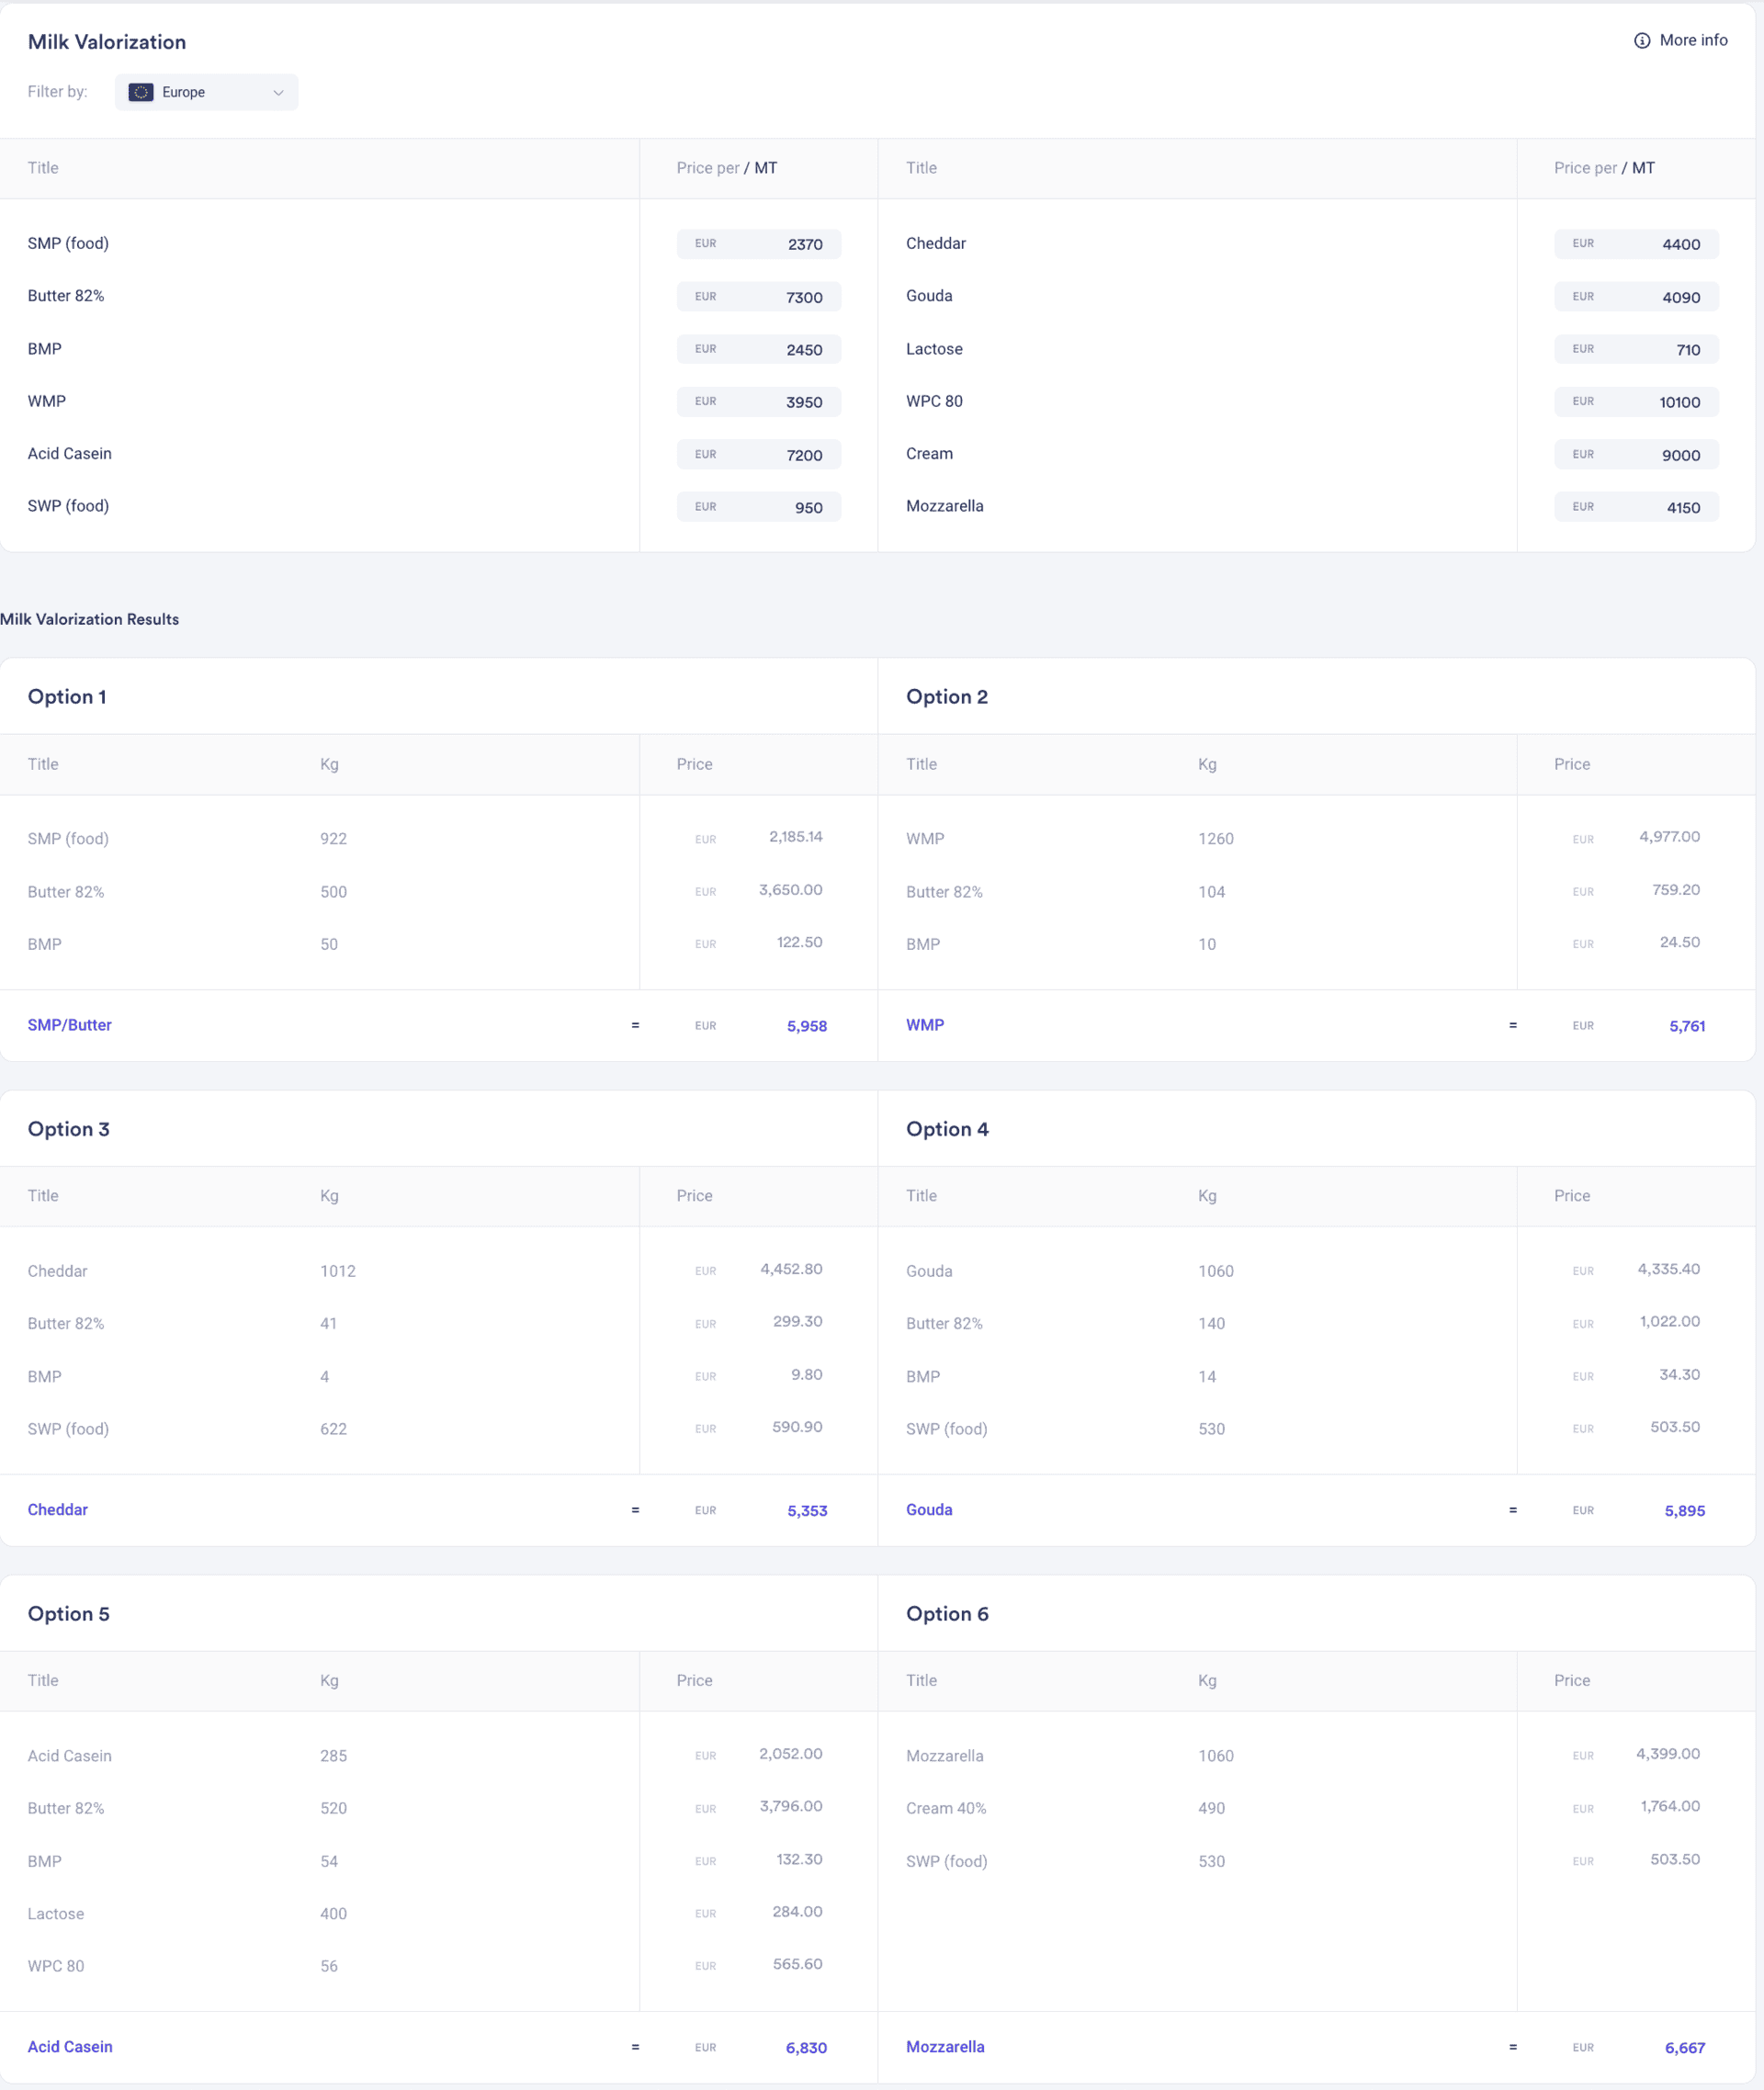Click SMP (food) price 2,185.14 in Option 1
The image size is (1764, 2090).
[x=796, y=837]
